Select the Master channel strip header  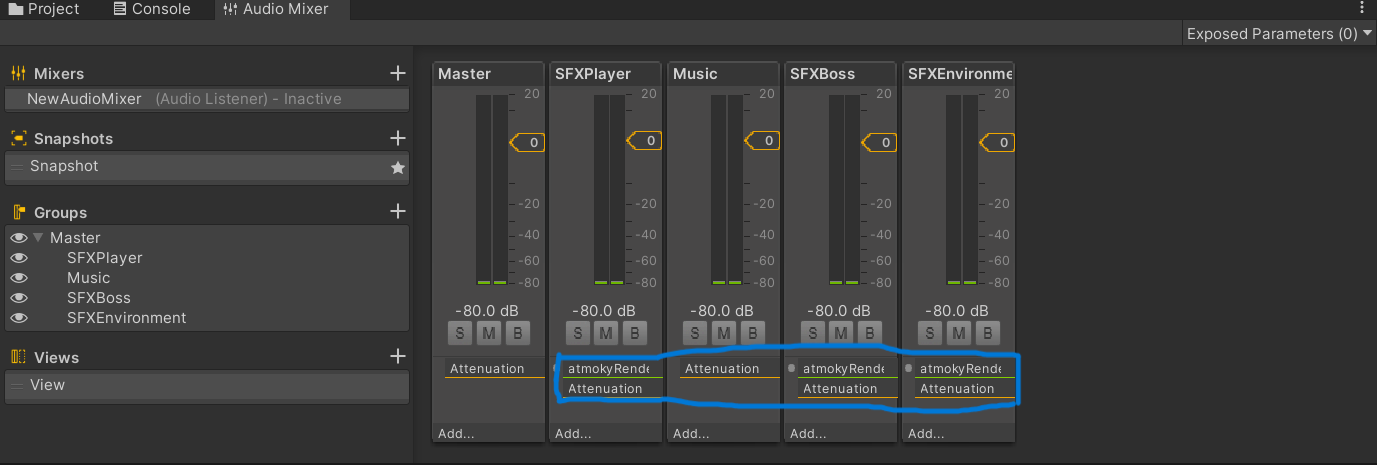pos(489,74)
